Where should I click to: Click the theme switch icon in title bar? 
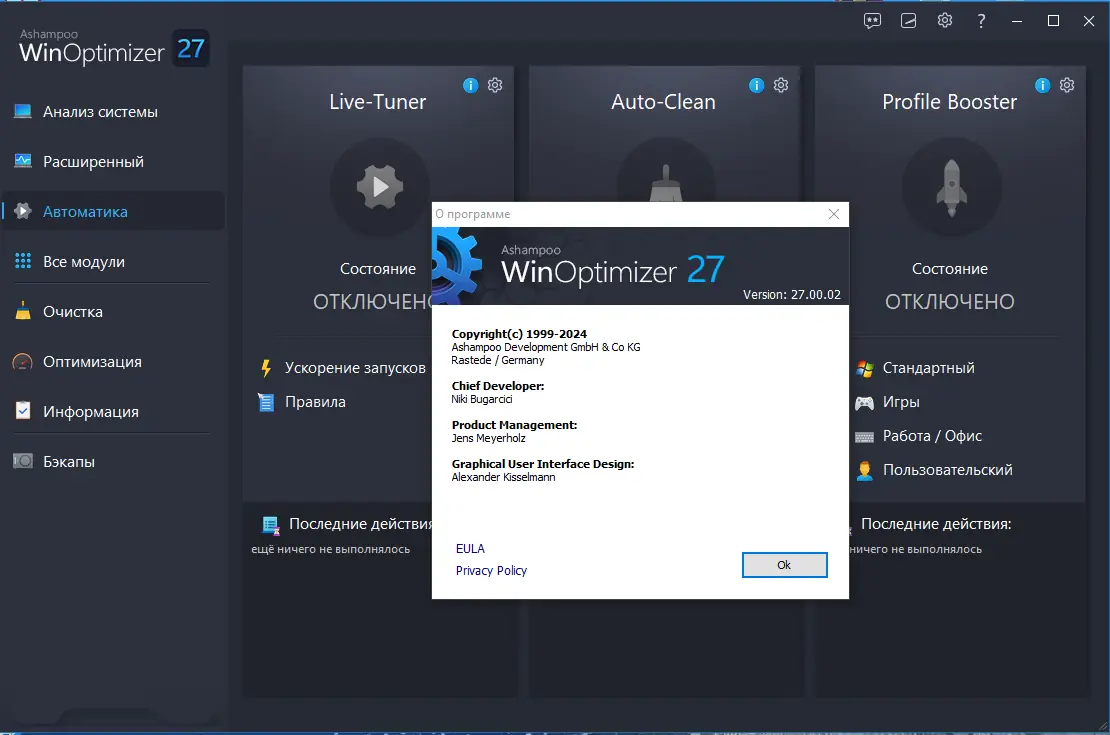[x=908, y=21]
